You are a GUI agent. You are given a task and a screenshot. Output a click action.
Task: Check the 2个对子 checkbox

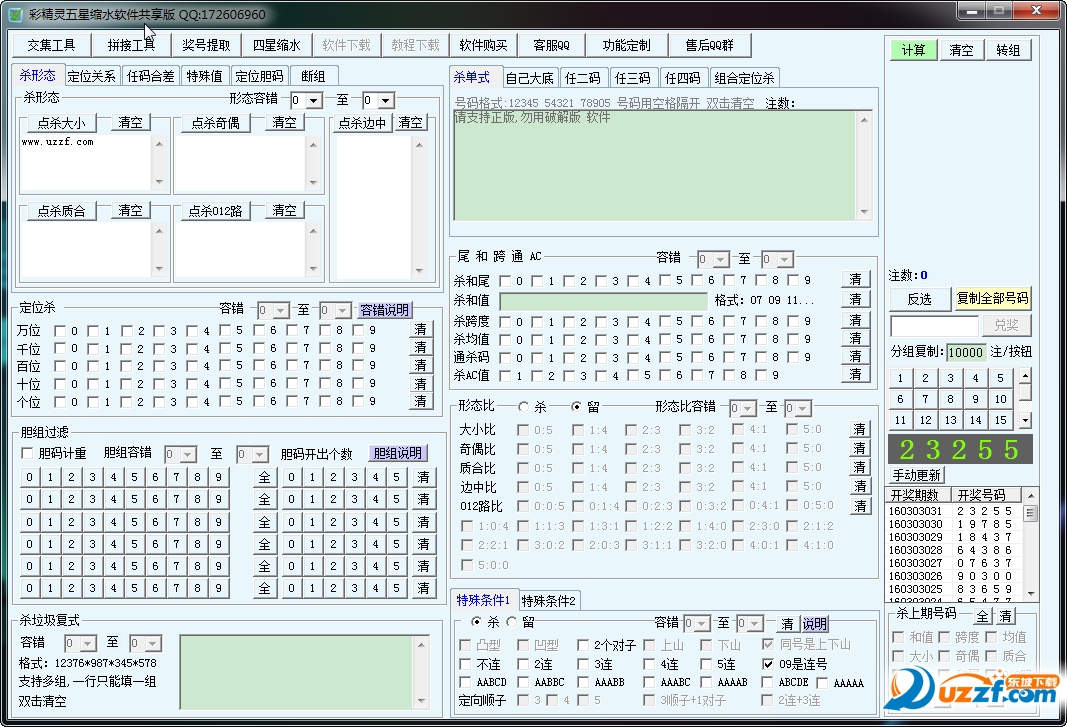pyautogui.click(x=583, y=645)
